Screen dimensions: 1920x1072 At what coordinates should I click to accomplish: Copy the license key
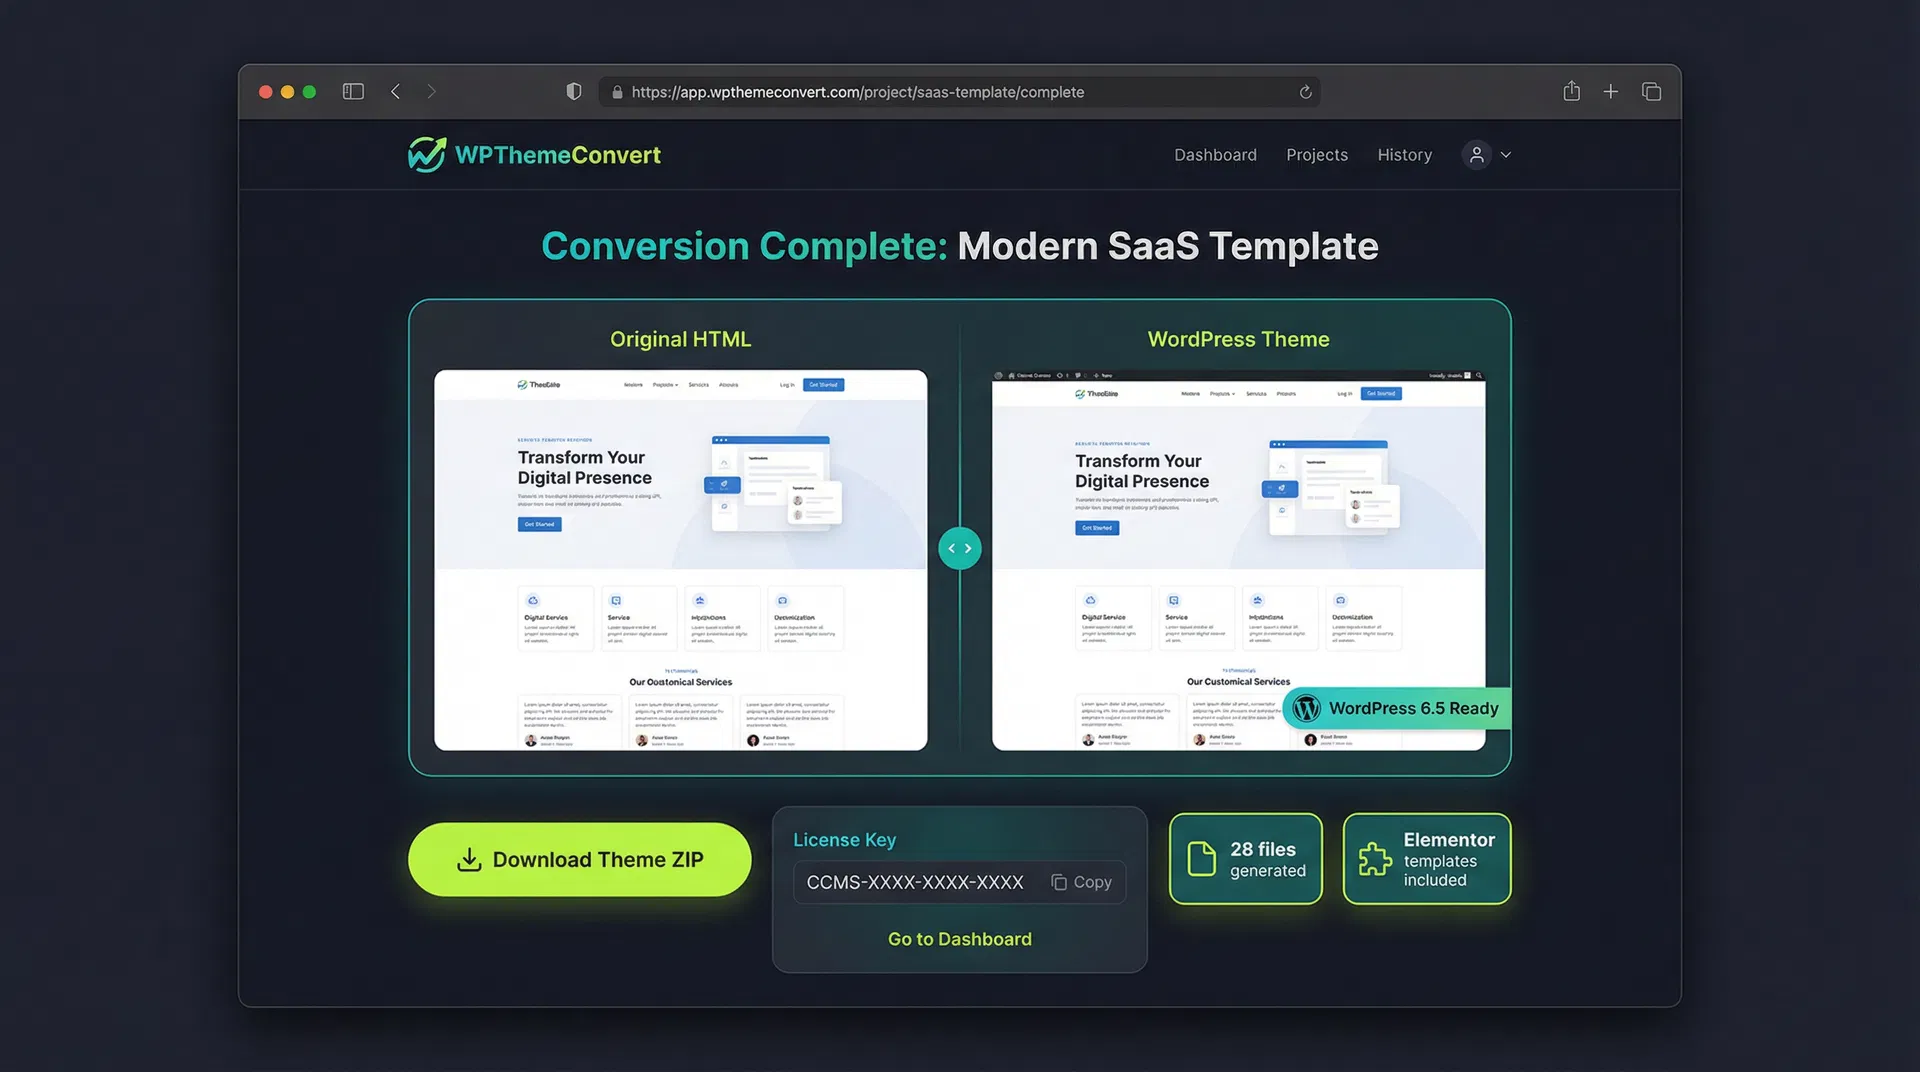(x=1081, y=882)
